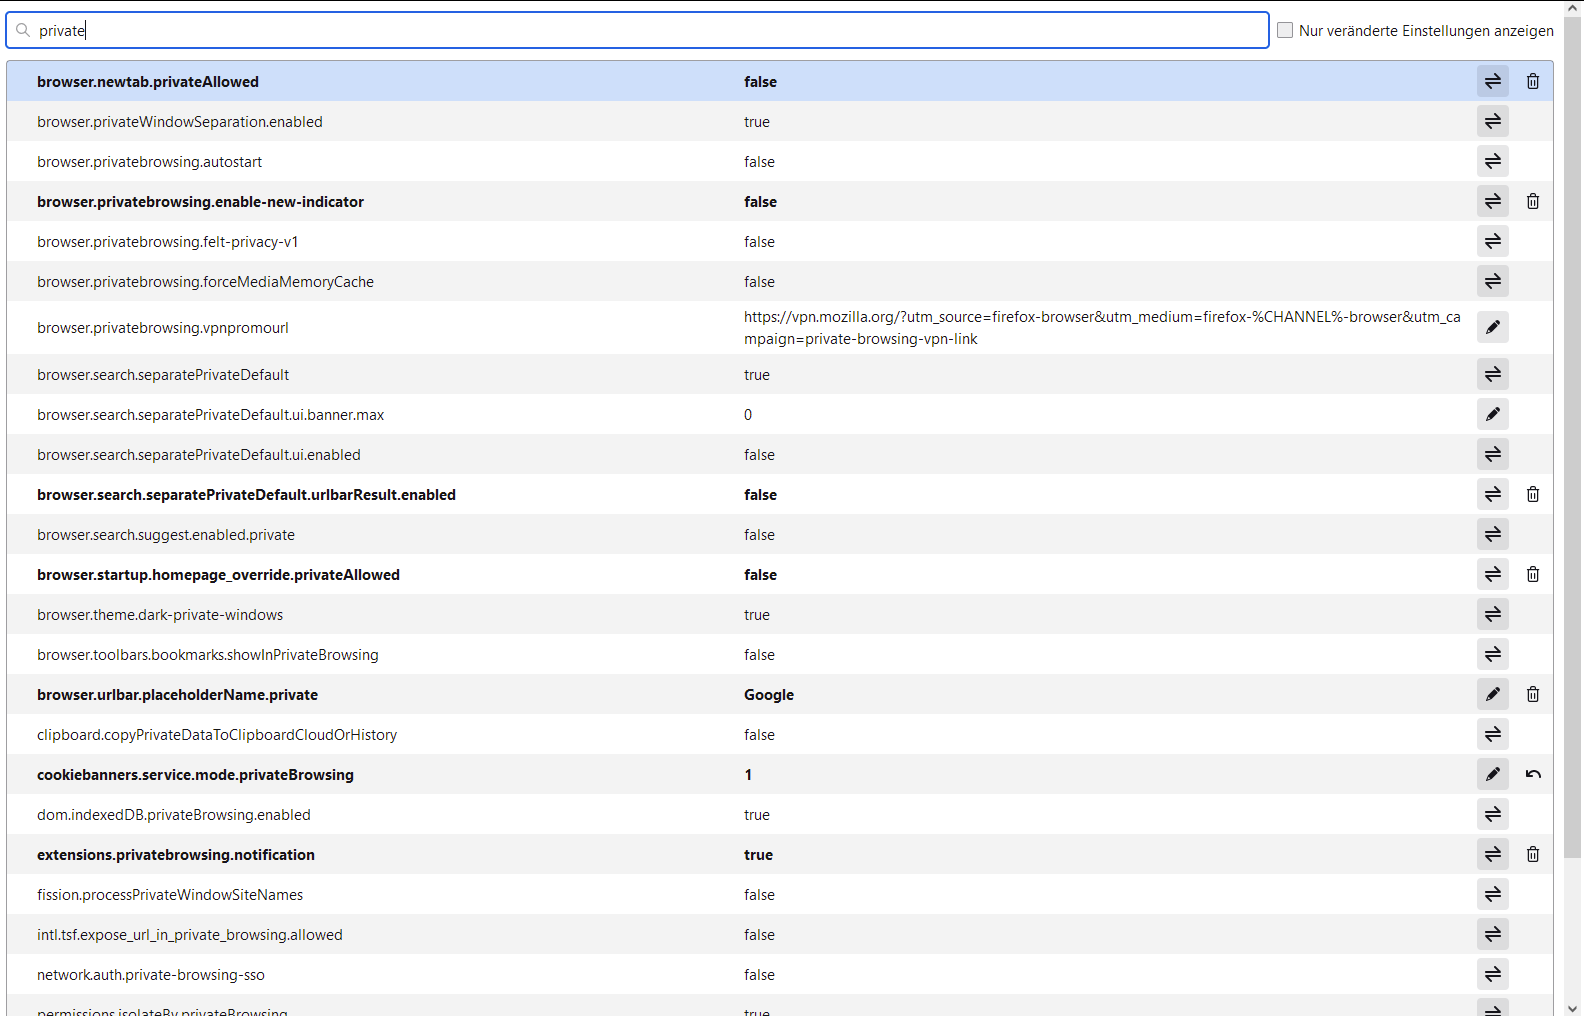The width and height of the screenshot is (1584, 1016).
Task: Delete browser.urlbar.placeholderName.private preference
Action: (1532, 694)
